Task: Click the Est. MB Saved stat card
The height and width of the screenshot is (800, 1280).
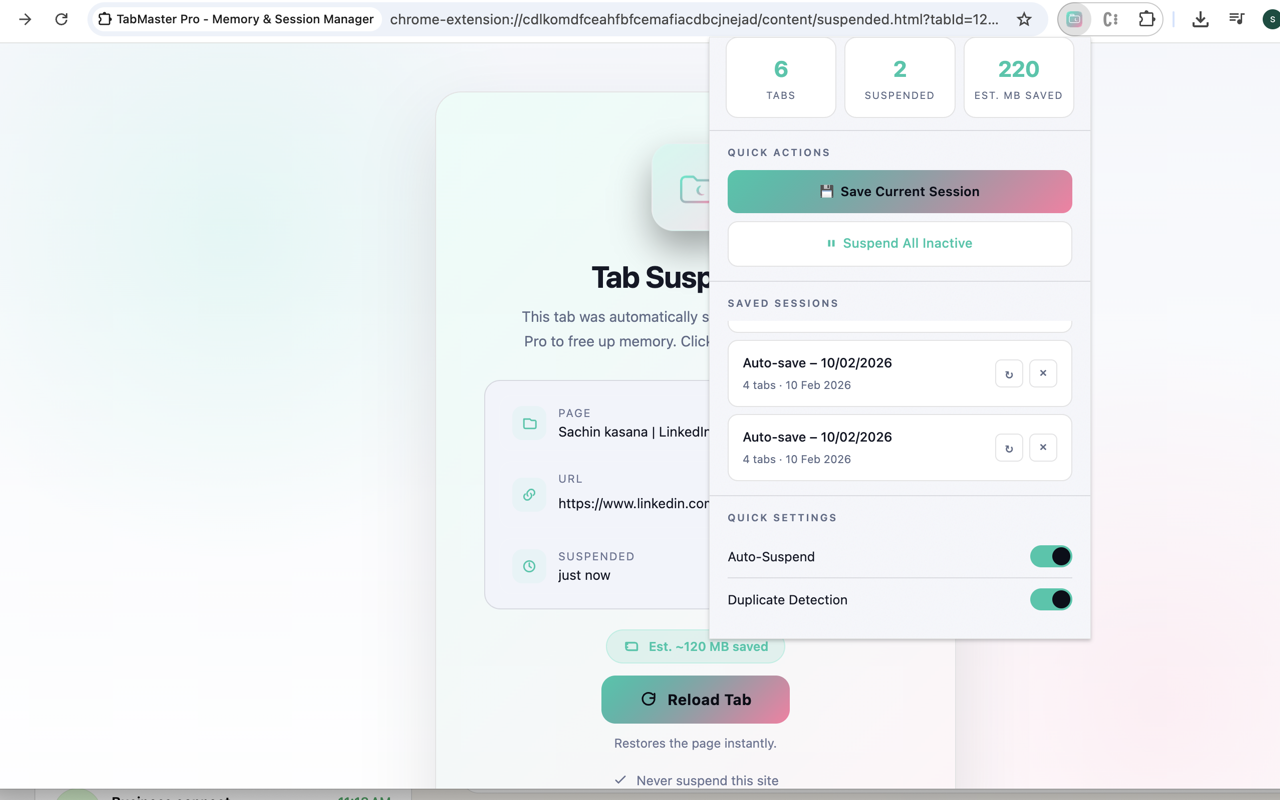Action: pyautogui.click(x=1018, y=78)
